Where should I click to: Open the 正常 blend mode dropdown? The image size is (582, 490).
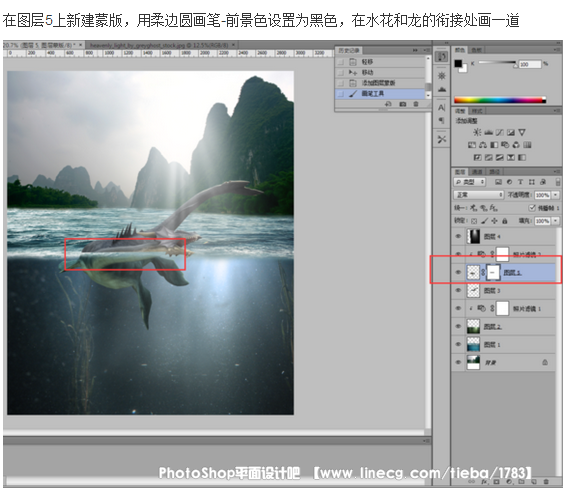[x=478, y=195]
